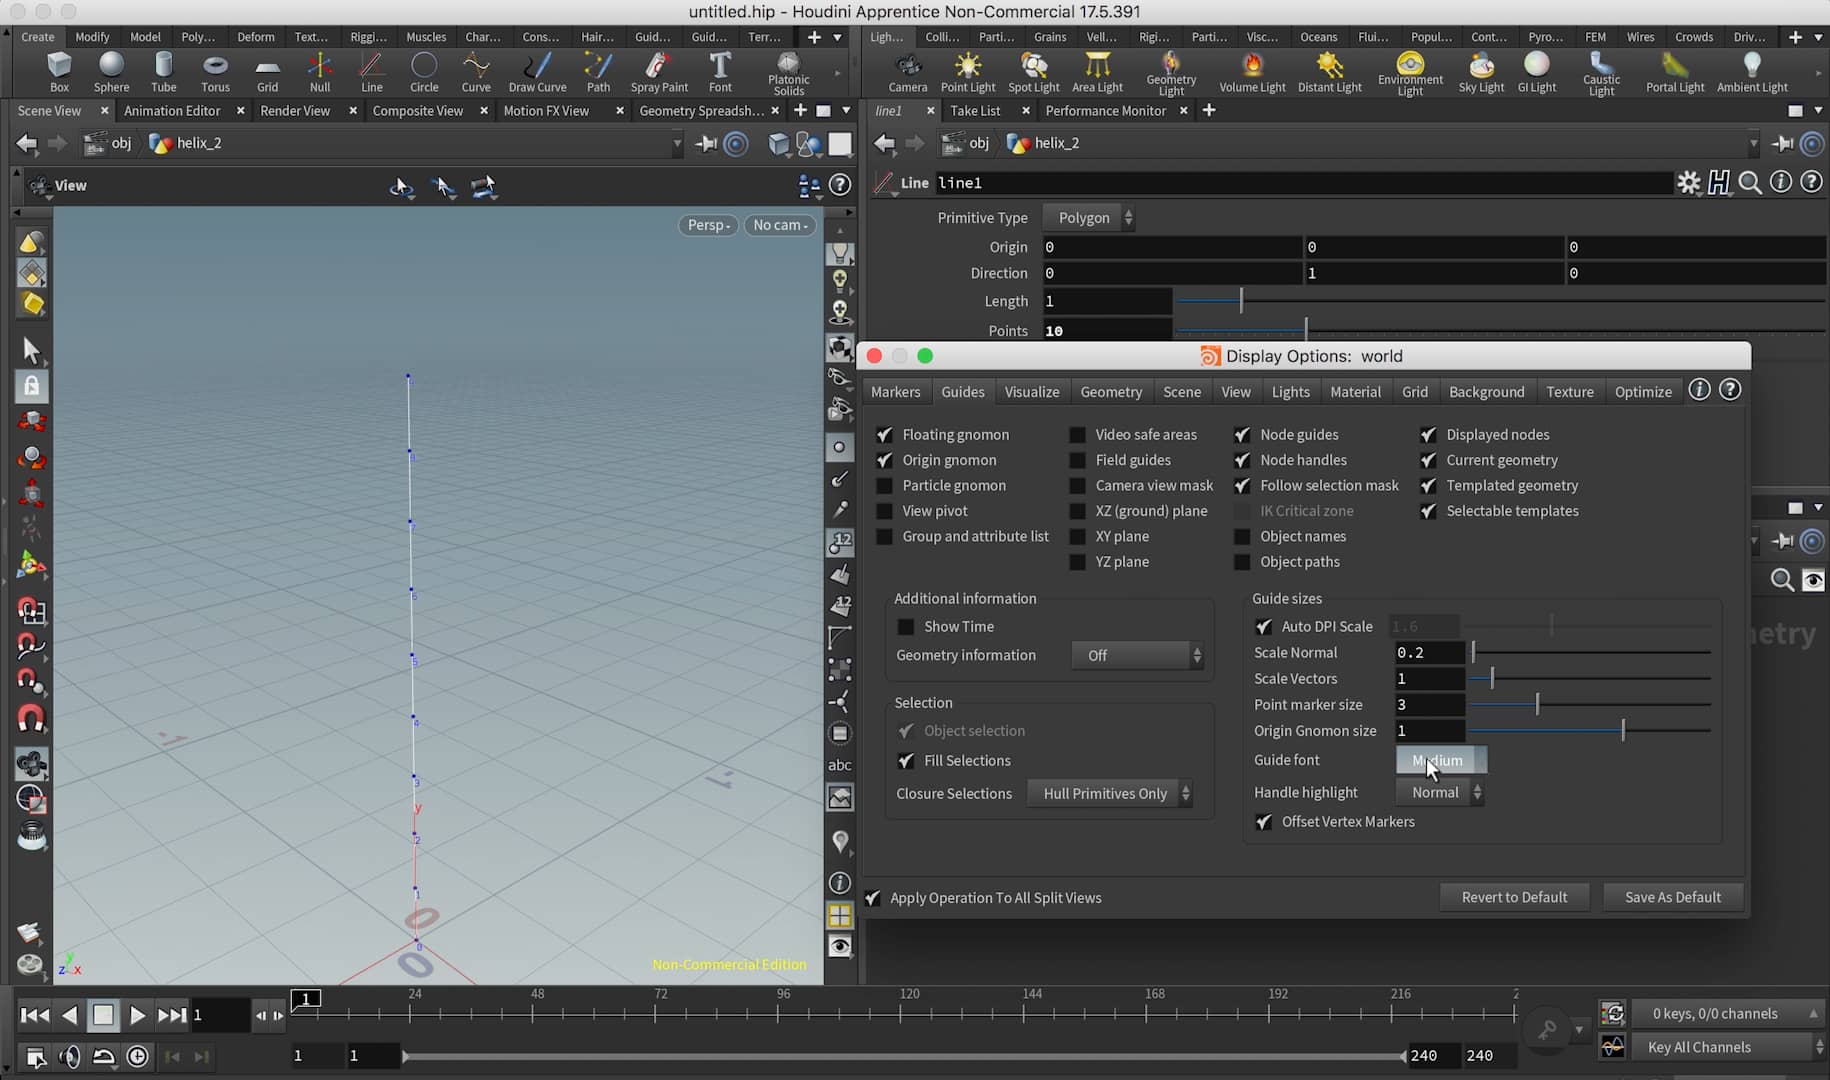The image size is (1830, 1080).
Task: Add a Sky Light
Action: tap(1481, 72)
